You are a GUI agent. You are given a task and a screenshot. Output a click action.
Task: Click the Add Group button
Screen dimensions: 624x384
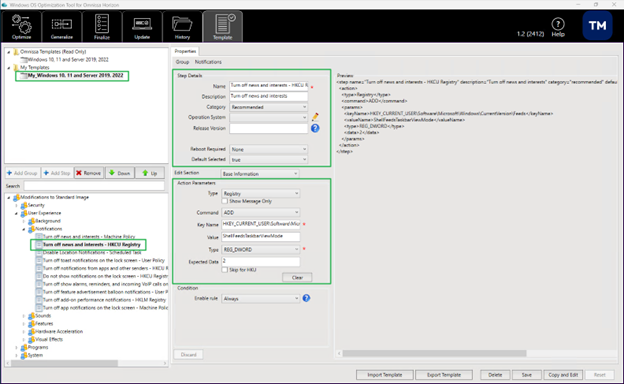tap(22, 173)
